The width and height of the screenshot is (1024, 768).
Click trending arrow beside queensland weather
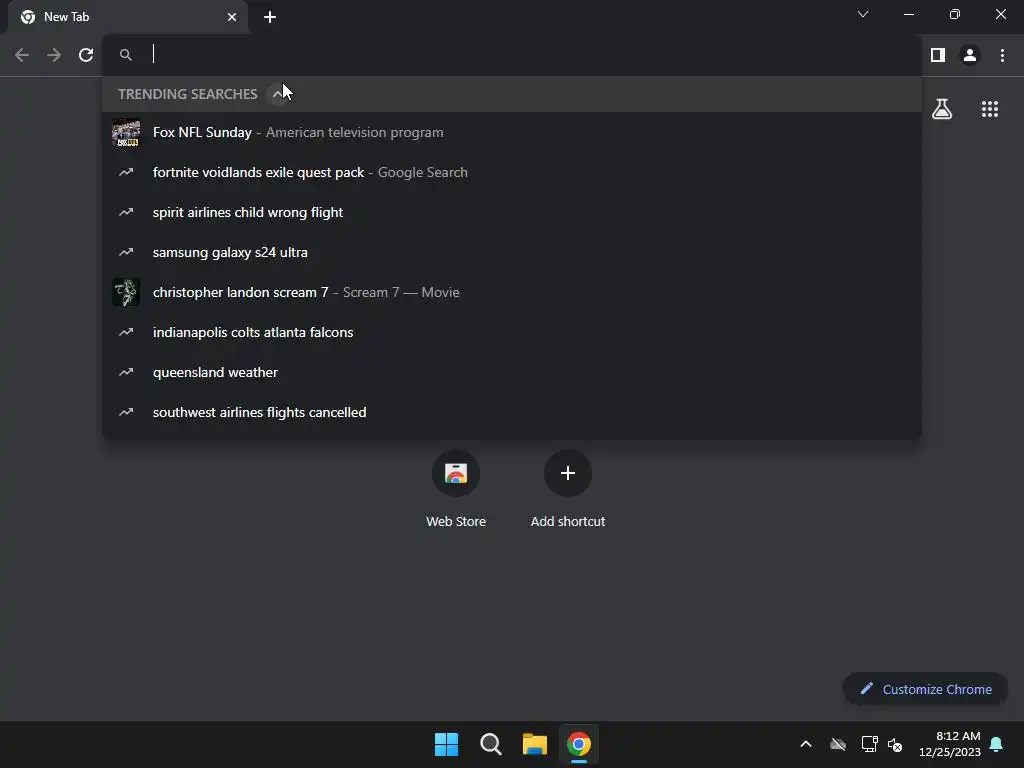(x=126, y=372)
